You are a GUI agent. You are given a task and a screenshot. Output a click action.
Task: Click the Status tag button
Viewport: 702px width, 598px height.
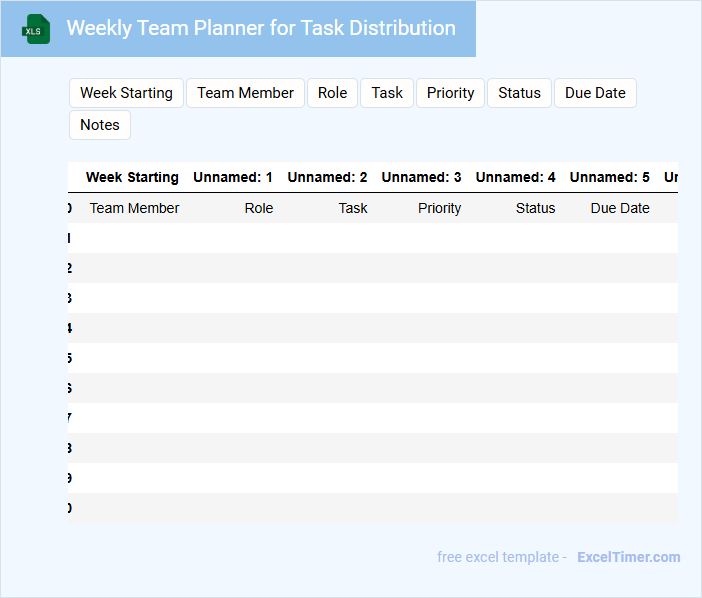click(x=519, y=93)
